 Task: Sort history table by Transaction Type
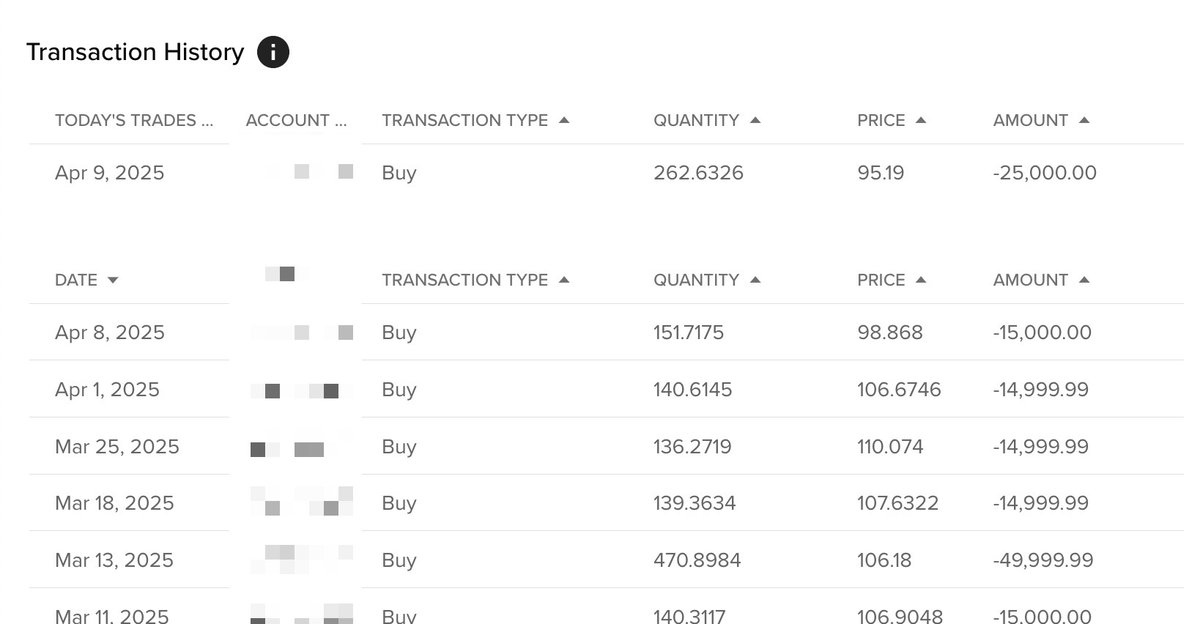coord(475,280)
